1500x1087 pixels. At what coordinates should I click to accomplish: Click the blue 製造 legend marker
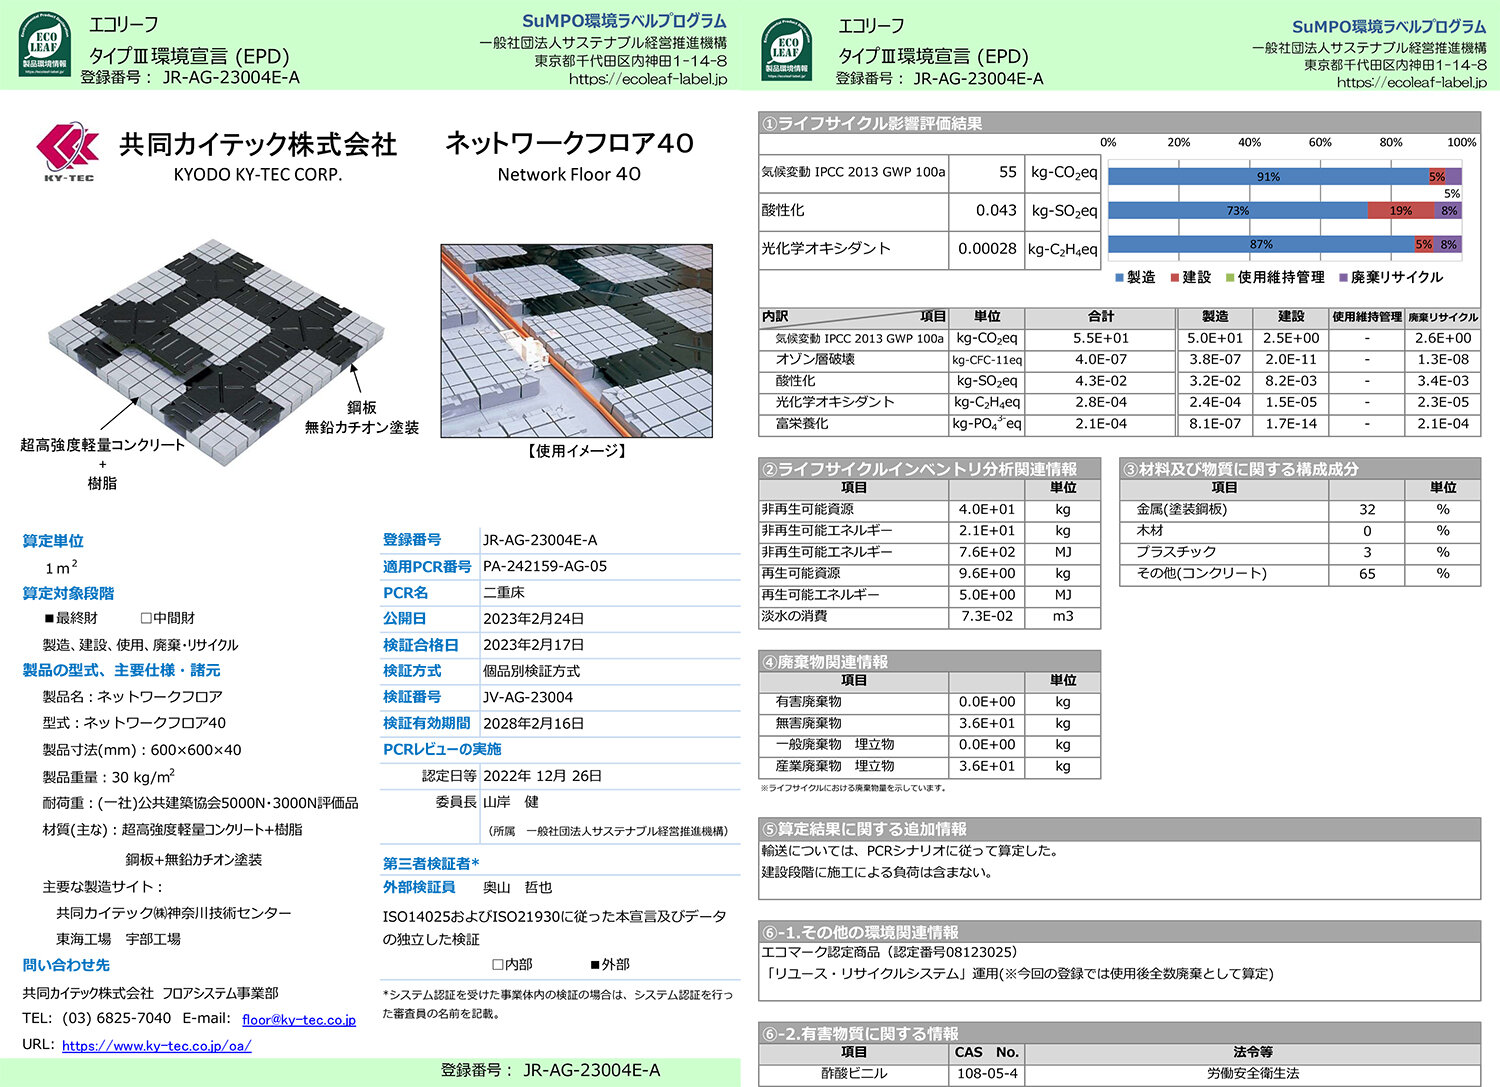(x=1120, y=277)
